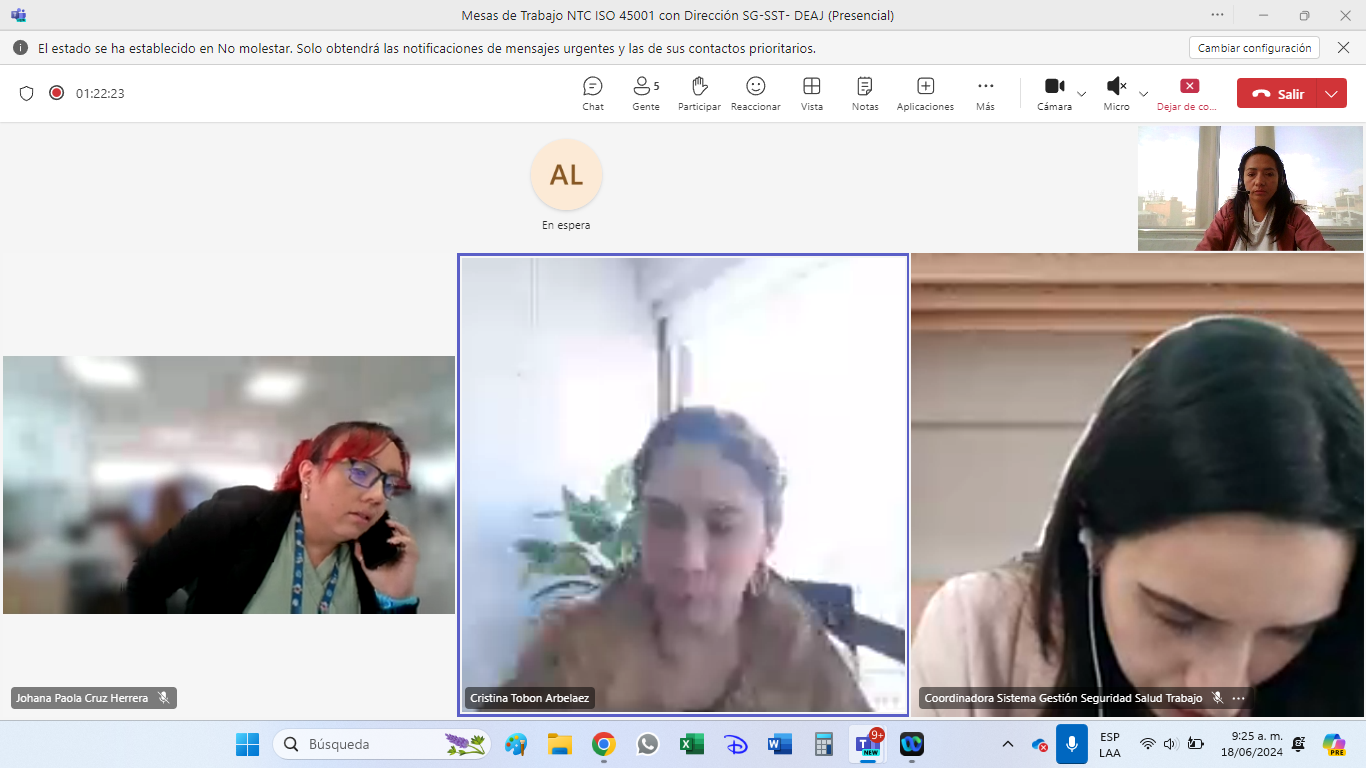This screenshot has width=1366, height=768.
Task: Select Johana Paola Cruz Herrera's video tile
Action: click(x=229, y=485)
